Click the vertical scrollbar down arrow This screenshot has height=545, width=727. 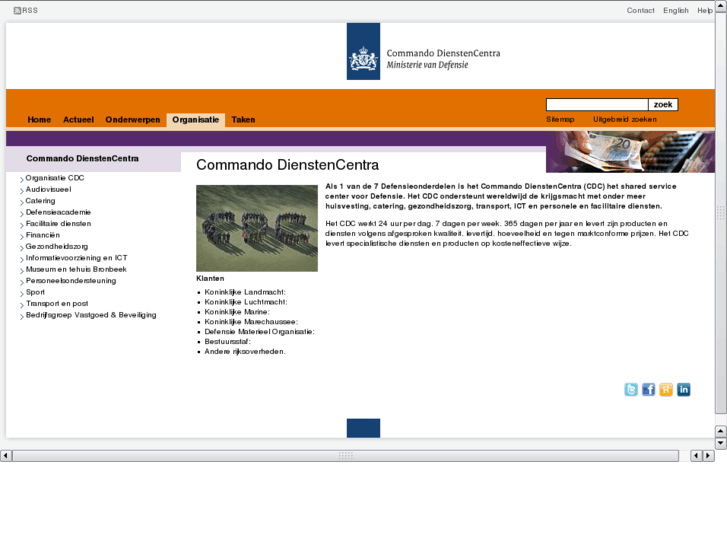pyautogui.click(x=721, y=443)
